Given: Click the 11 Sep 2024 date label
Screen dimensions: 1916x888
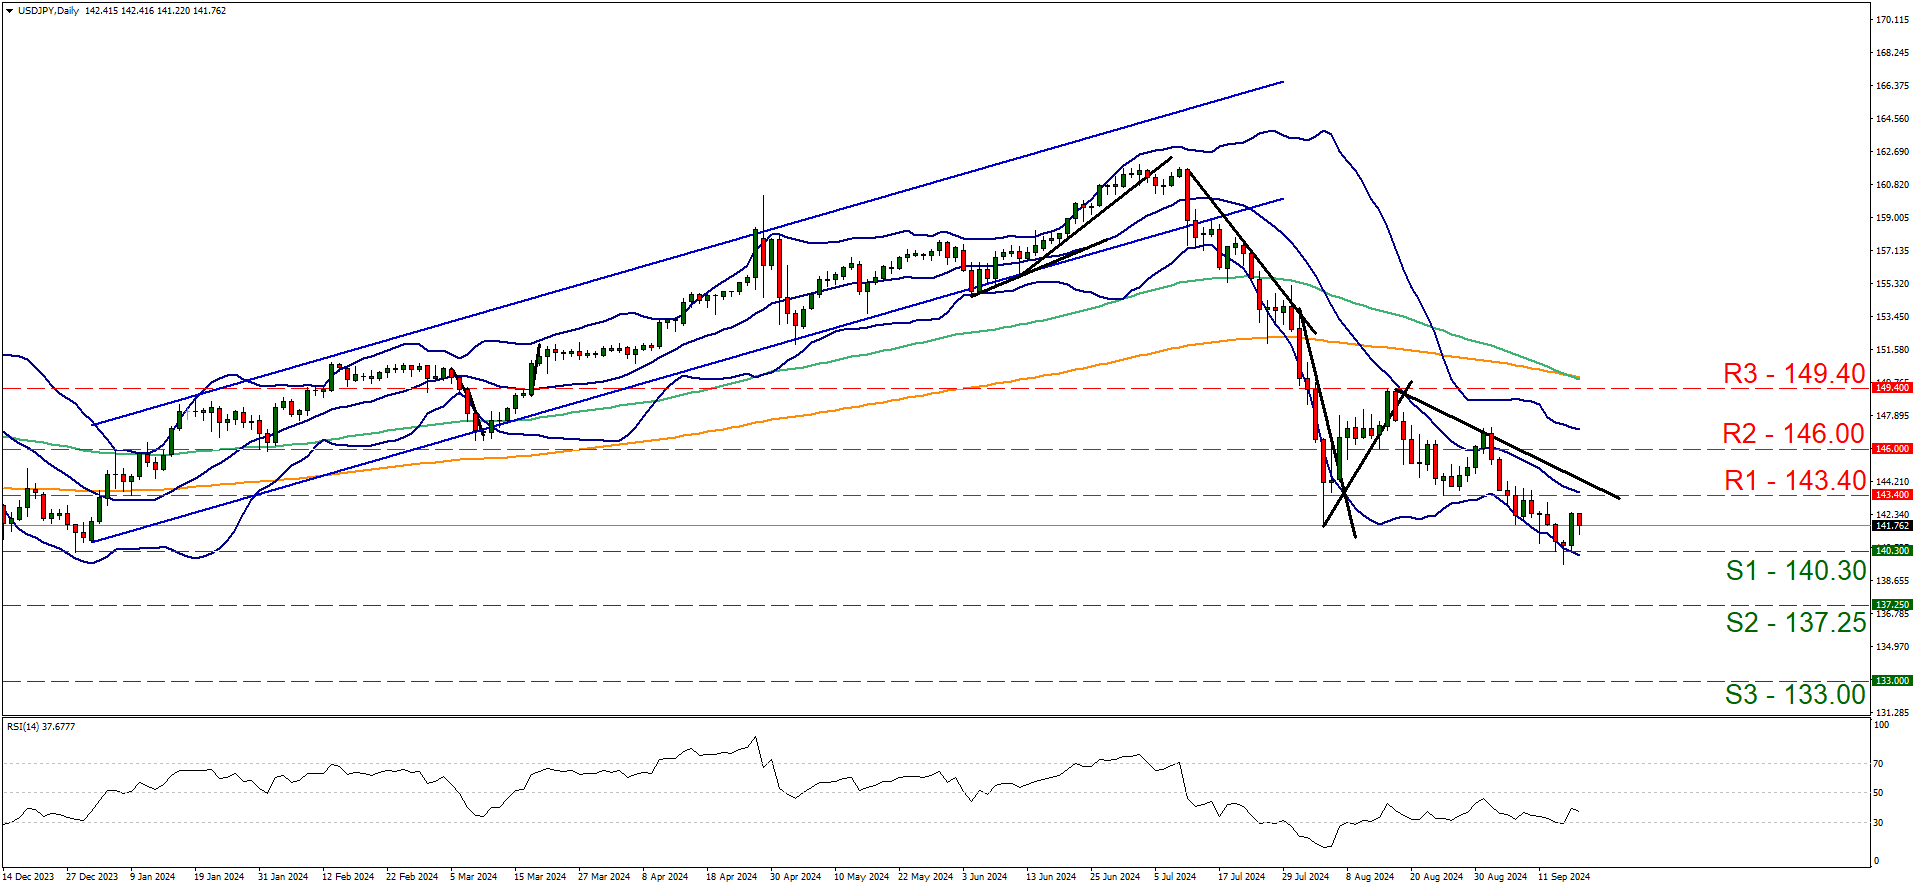Looking at the screenshot, I should (1564, 877).
